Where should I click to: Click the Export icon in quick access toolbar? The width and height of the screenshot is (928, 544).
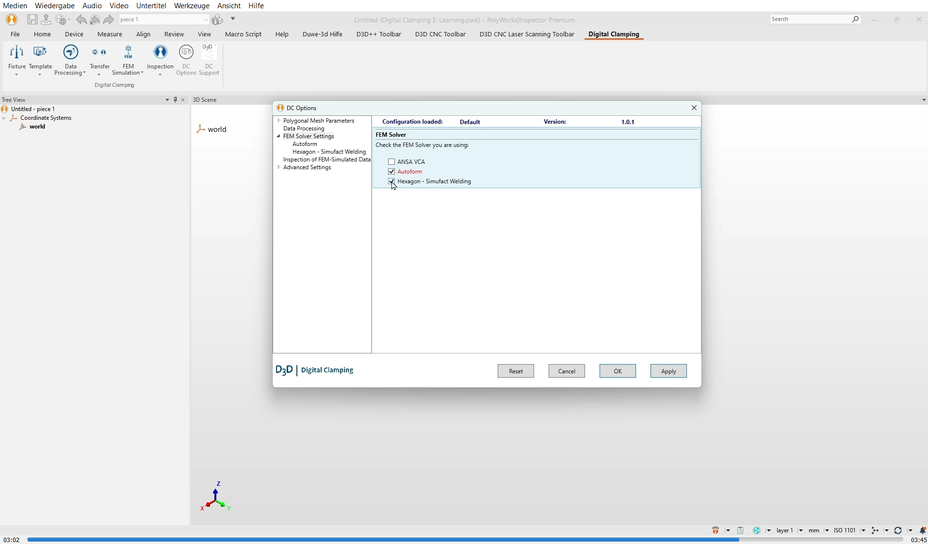pos(46,20)
